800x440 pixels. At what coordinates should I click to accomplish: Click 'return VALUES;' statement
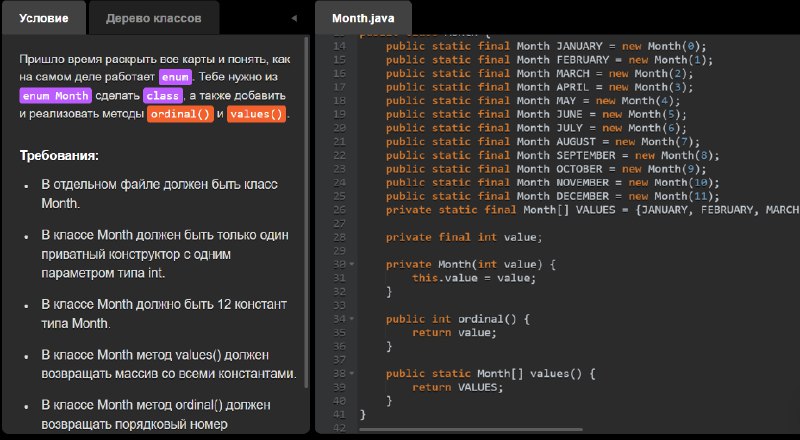point(457,387)
